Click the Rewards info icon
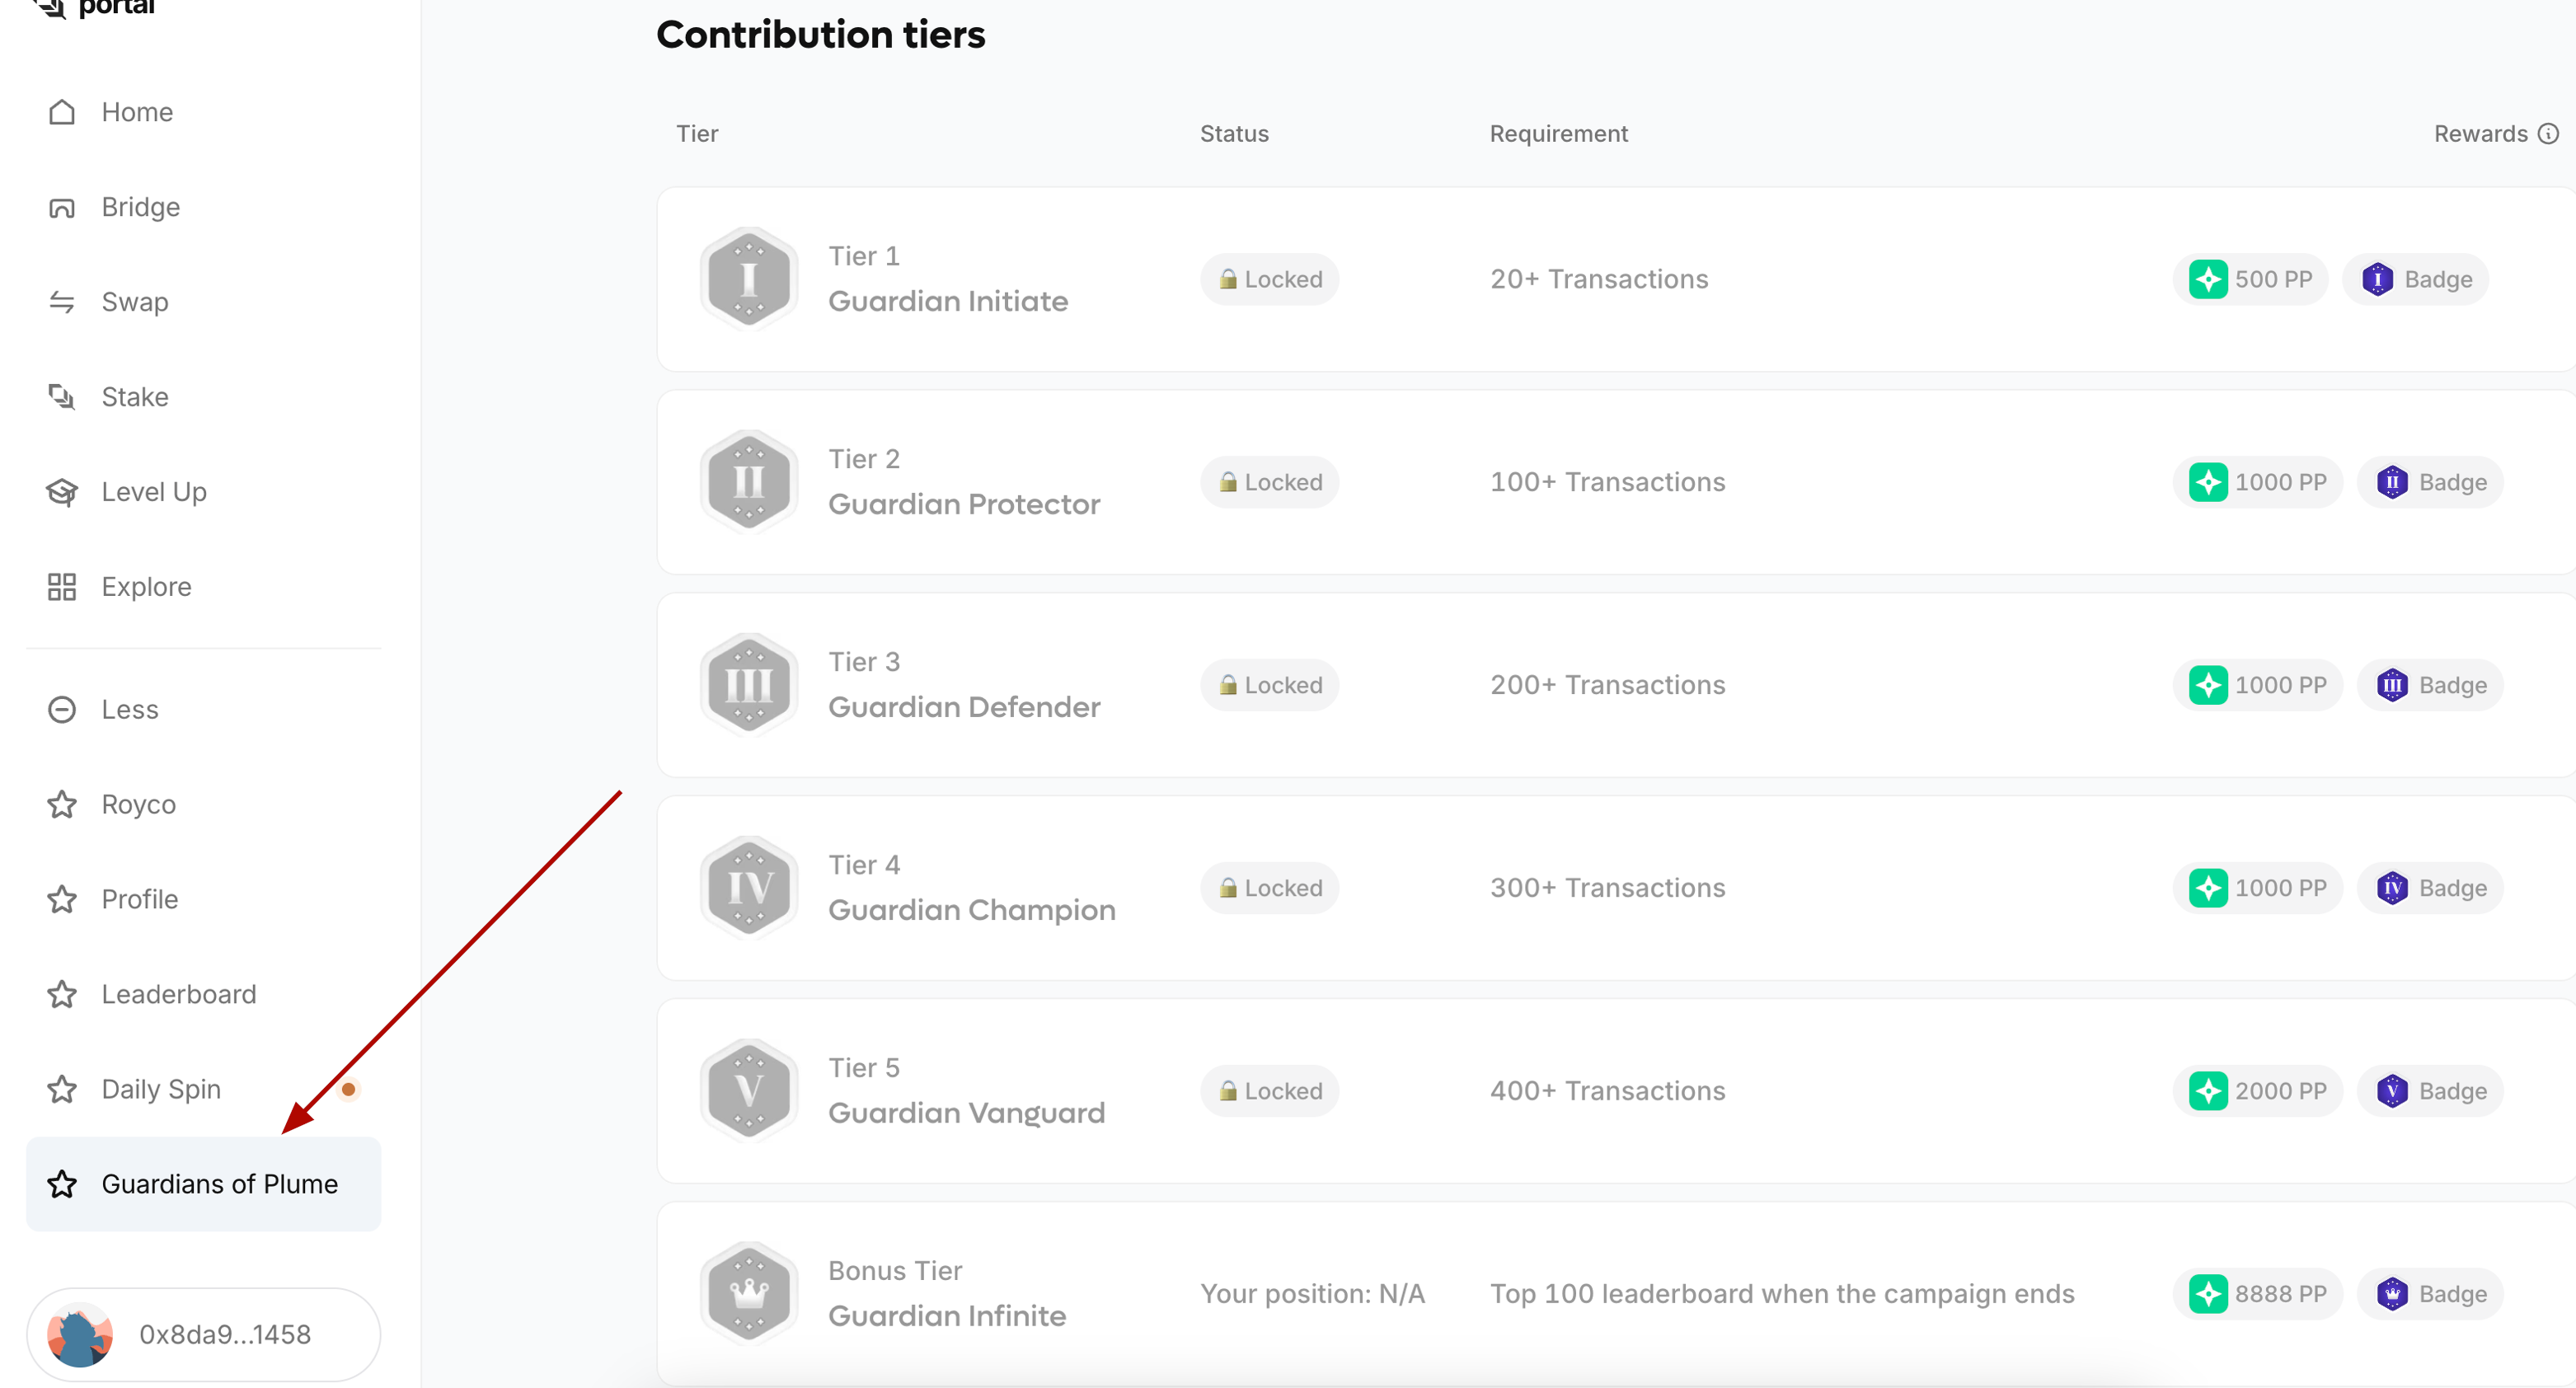 click(2549, 134)
